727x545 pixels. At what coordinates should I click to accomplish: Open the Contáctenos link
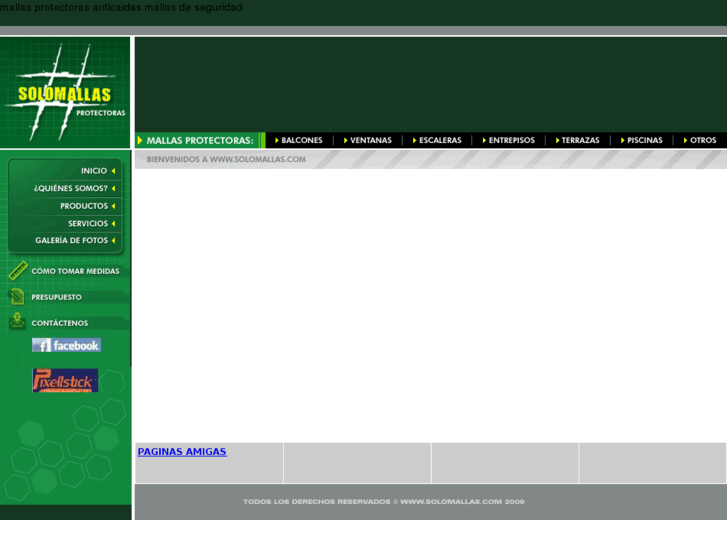click(59, 323)
